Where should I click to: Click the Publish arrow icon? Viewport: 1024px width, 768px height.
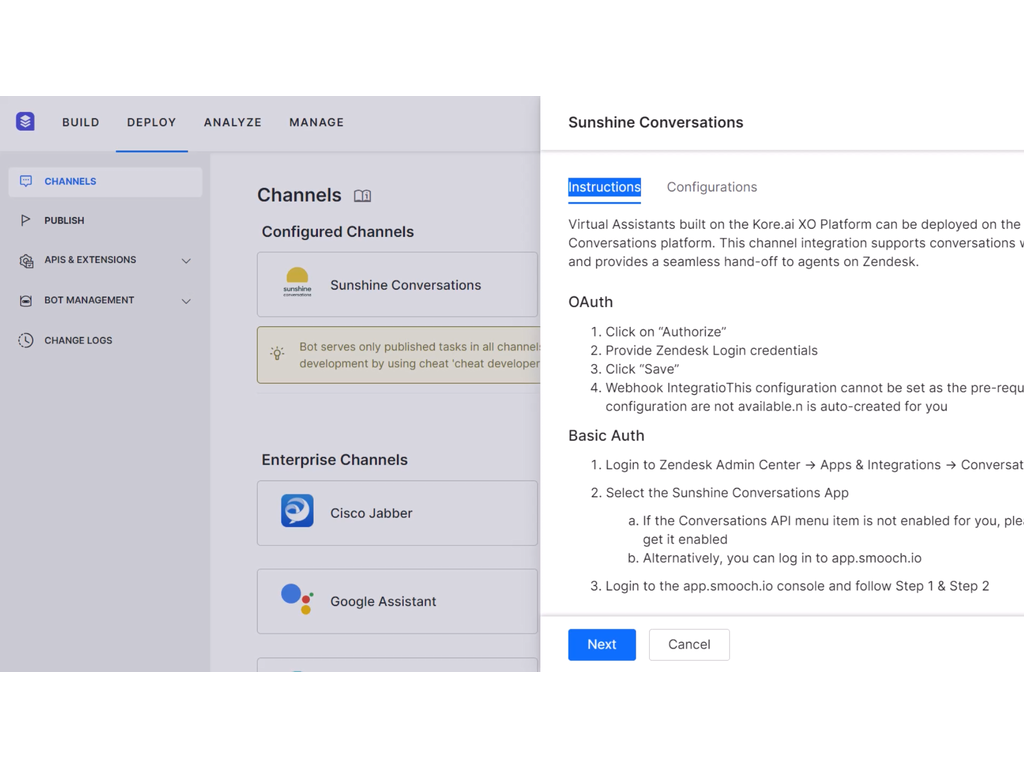26,220
